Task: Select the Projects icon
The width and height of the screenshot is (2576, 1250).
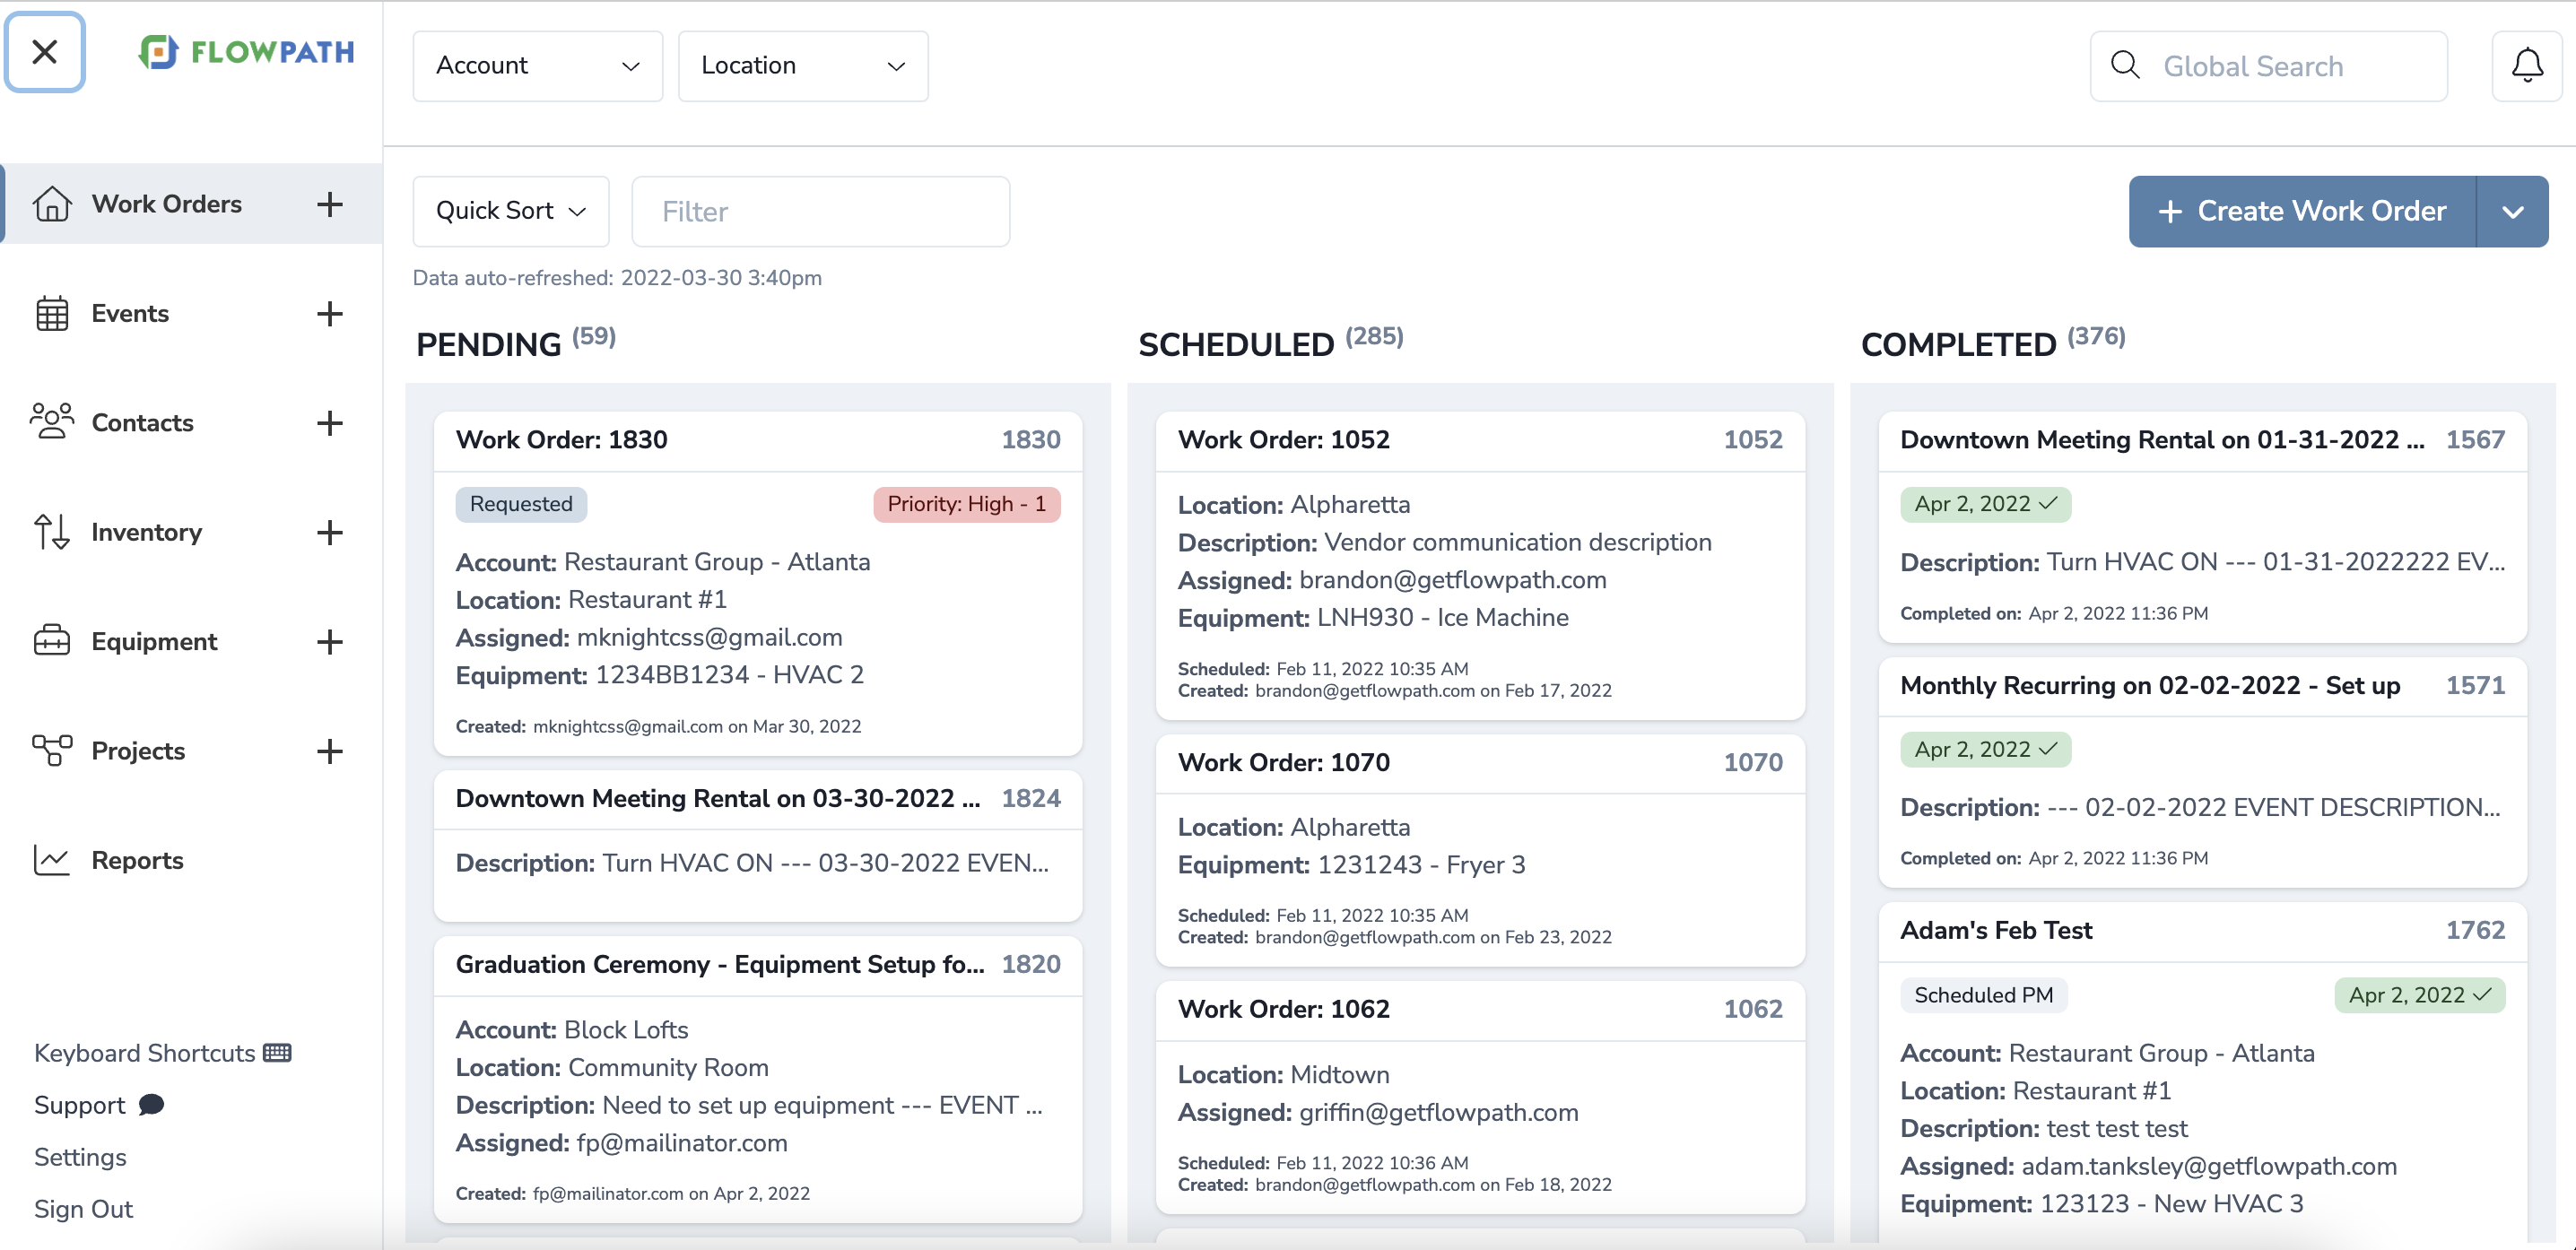Action: pyautogui.click(x=53, y=750)
